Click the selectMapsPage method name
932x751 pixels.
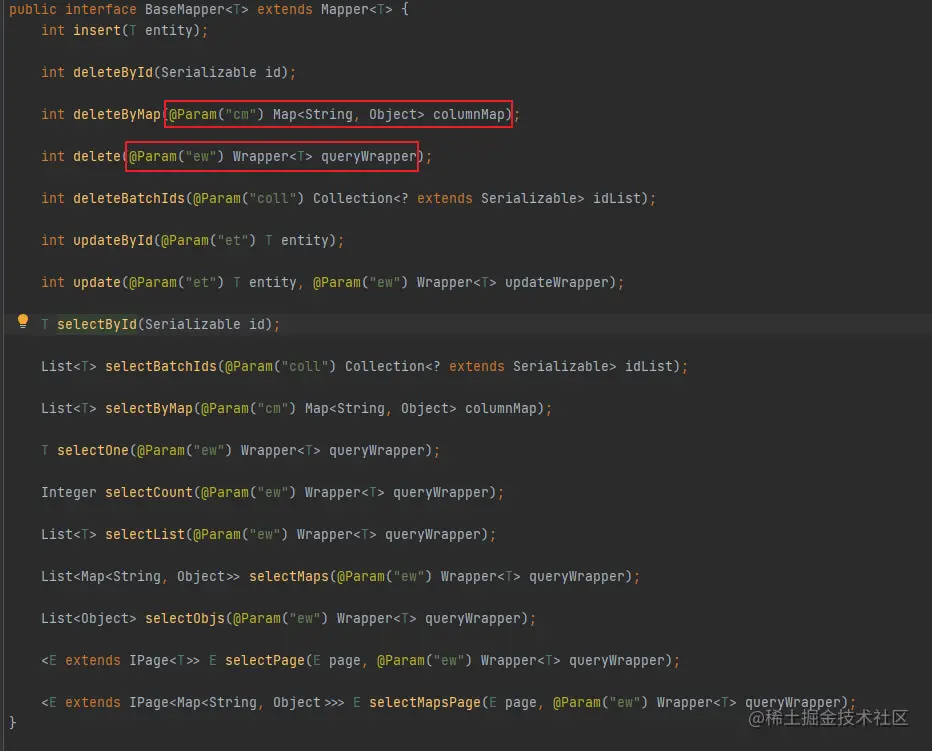point(424,703)
